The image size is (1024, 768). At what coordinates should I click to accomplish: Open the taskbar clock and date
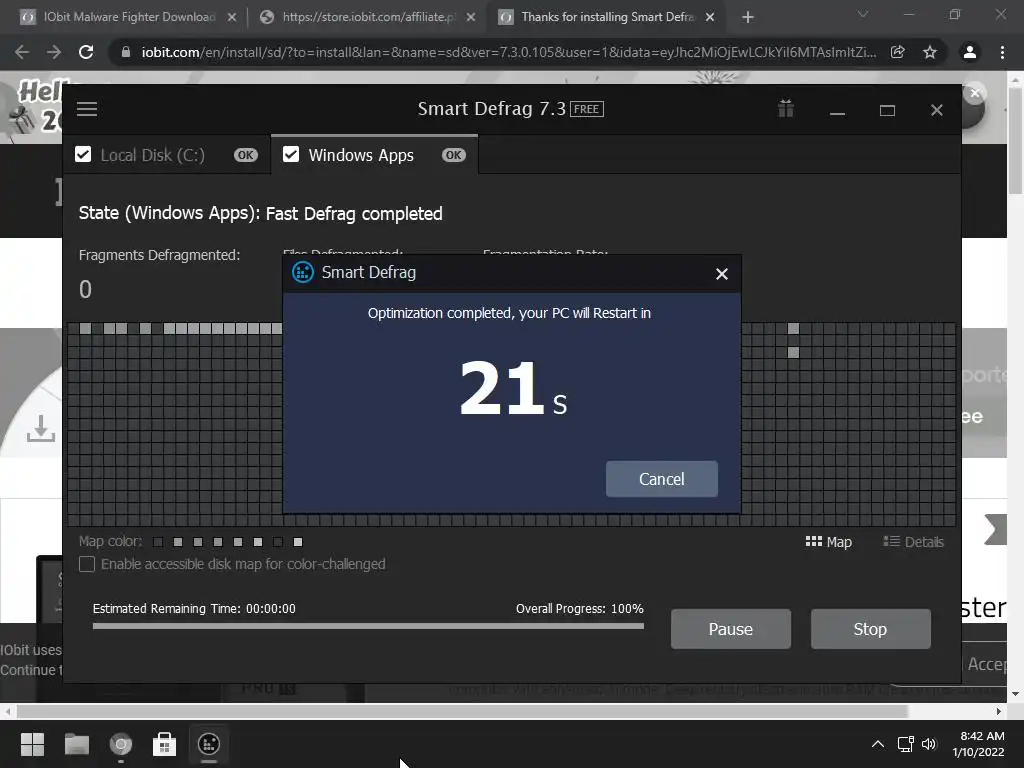[978, 744]
